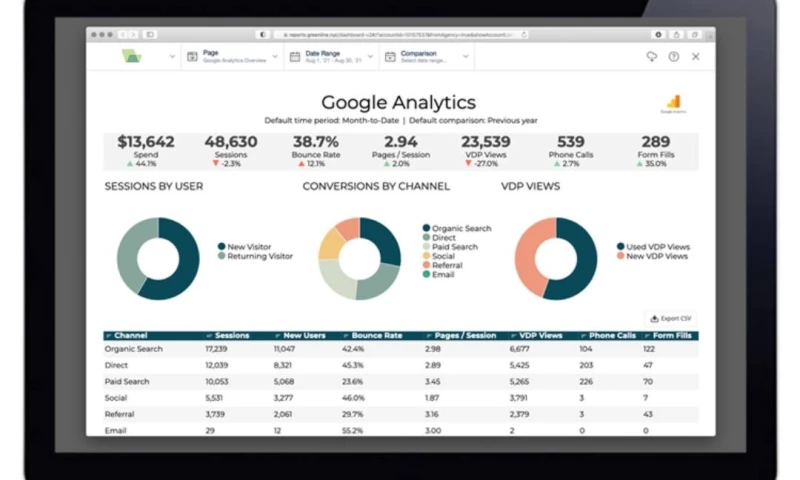This screenshot has height=480, width=800.
Task: Click the Conversions by Channel donut chart
Action: pos(360,259)
